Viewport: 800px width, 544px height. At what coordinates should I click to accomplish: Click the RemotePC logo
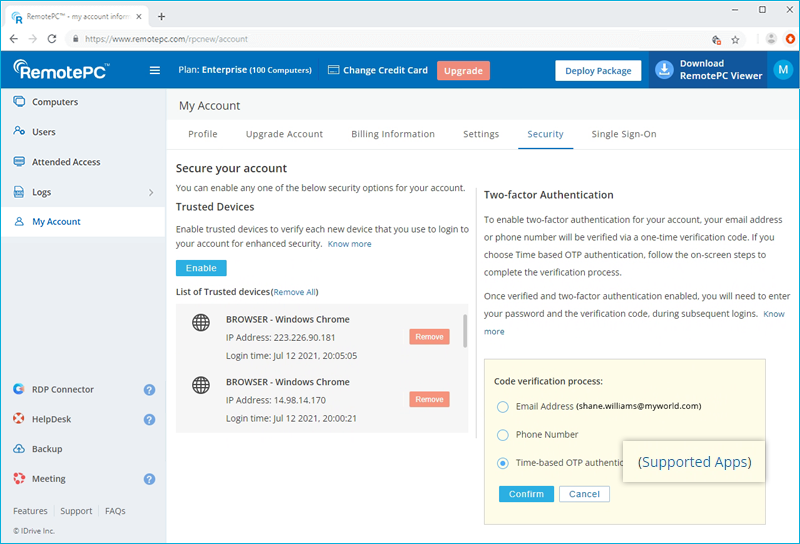coord(61,70)
